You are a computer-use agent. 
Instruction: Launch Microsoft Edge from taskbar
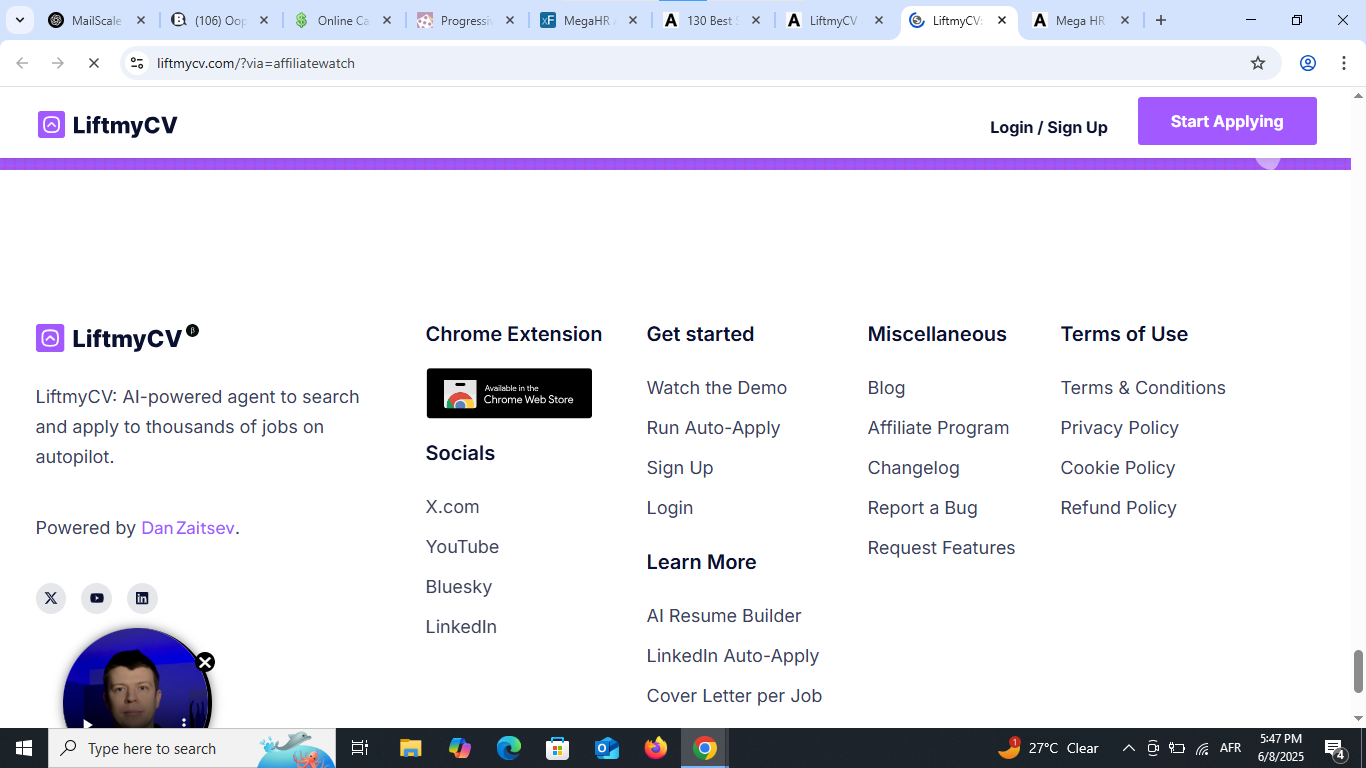509,748
